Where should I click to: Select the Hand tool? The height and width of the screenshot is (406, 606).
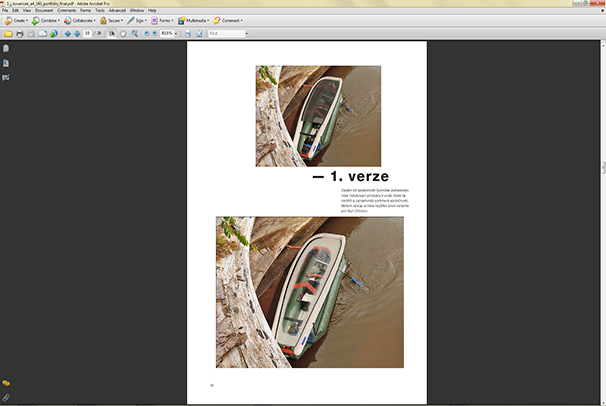(x=123, y=33)
